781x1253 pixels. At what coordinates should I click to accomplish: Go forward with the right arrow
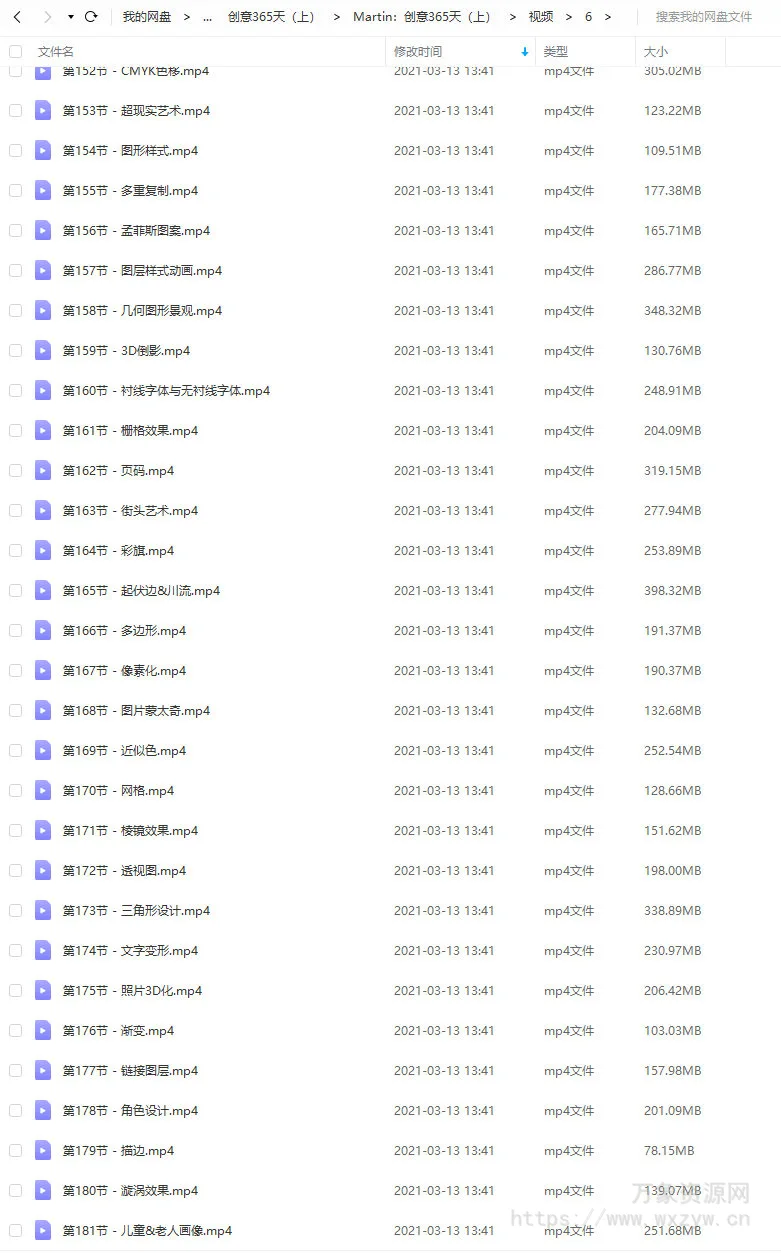pyautogui.click(x=47, y=17)
